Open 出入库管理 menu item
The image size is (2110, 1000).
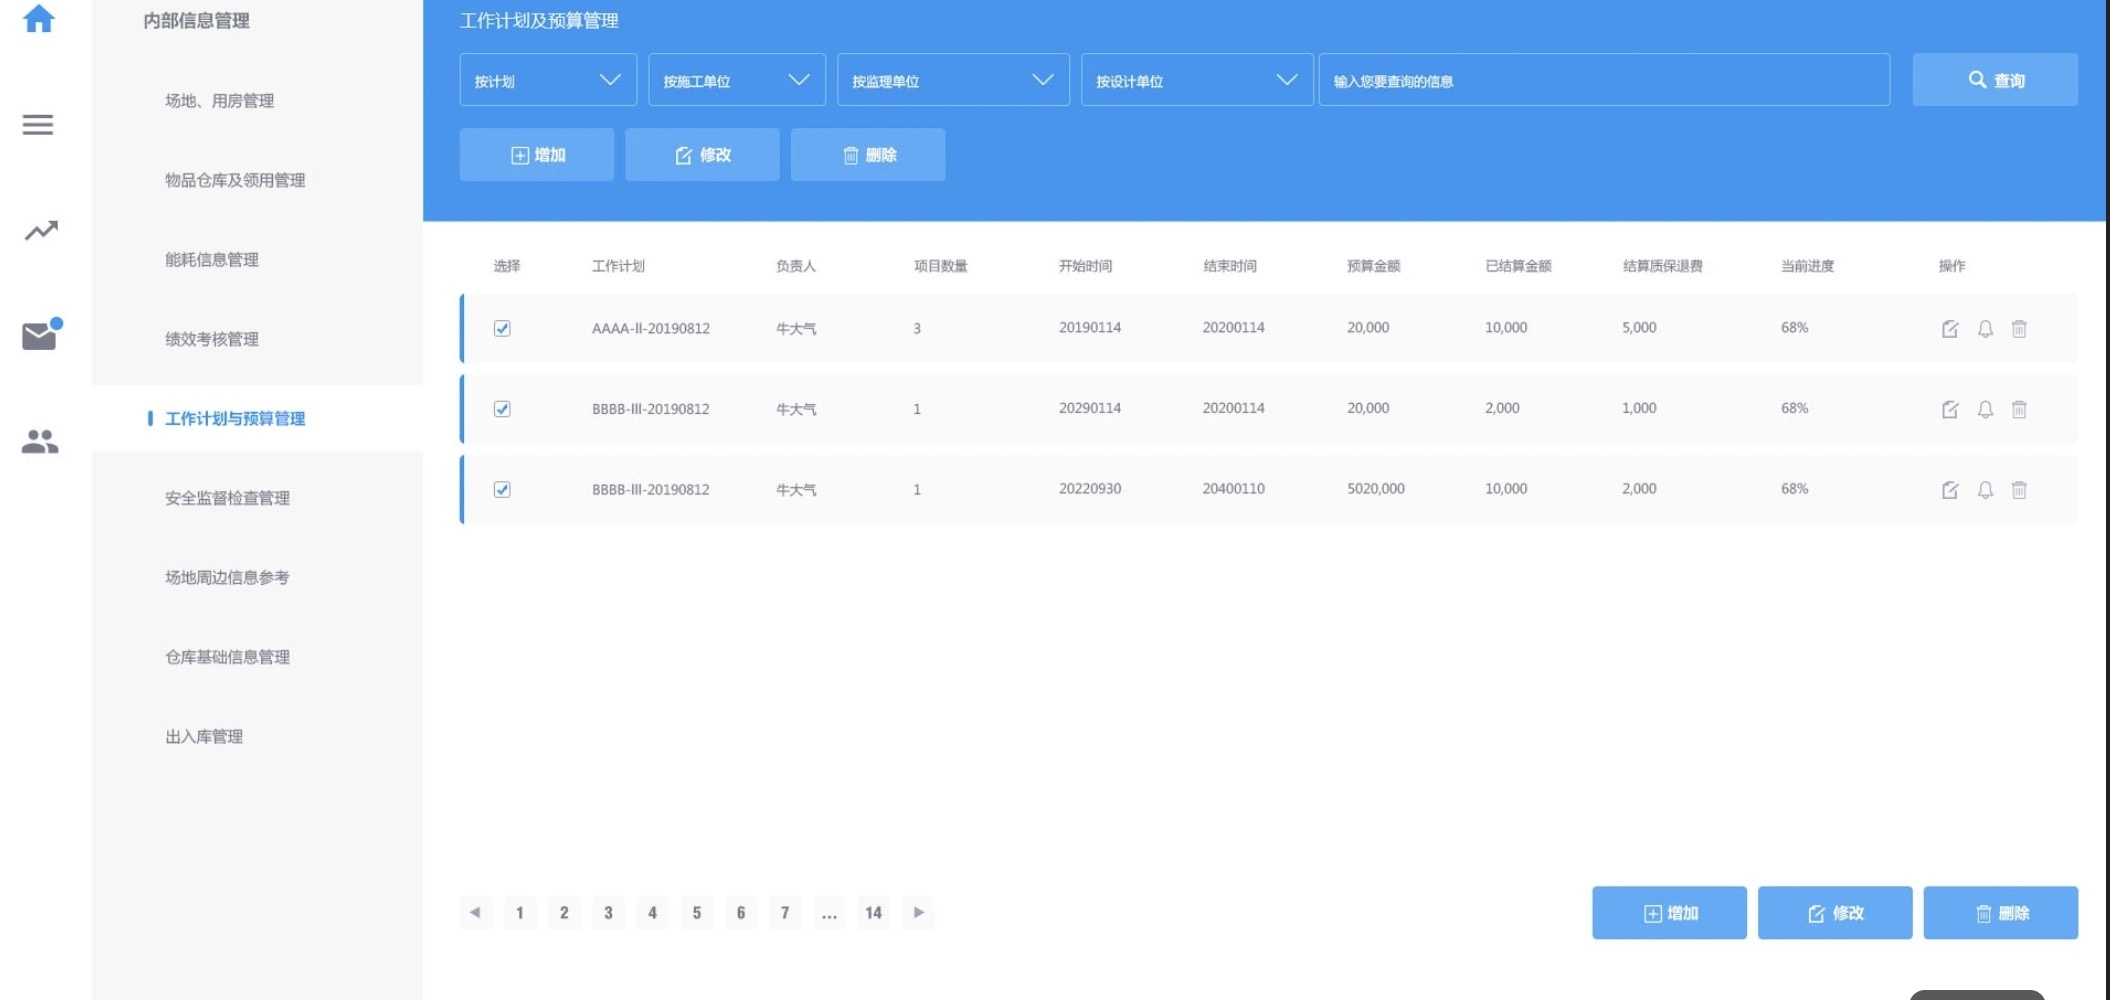204,737
